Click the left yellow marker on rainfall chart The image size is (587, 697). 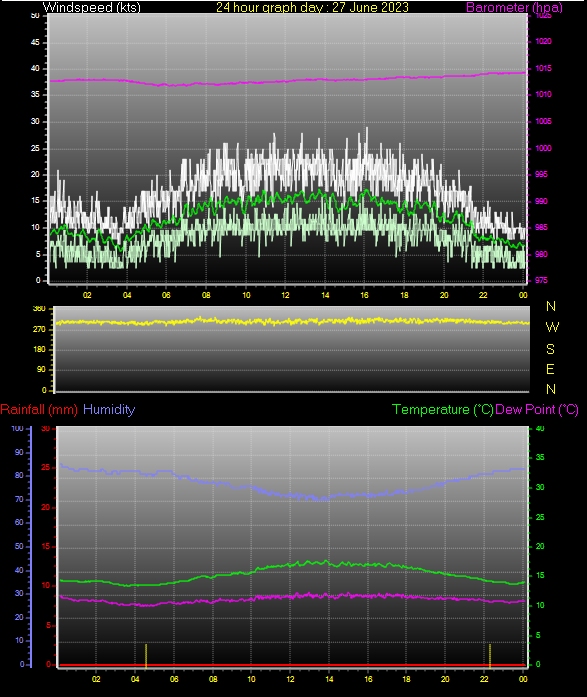[x=146, y=655]
